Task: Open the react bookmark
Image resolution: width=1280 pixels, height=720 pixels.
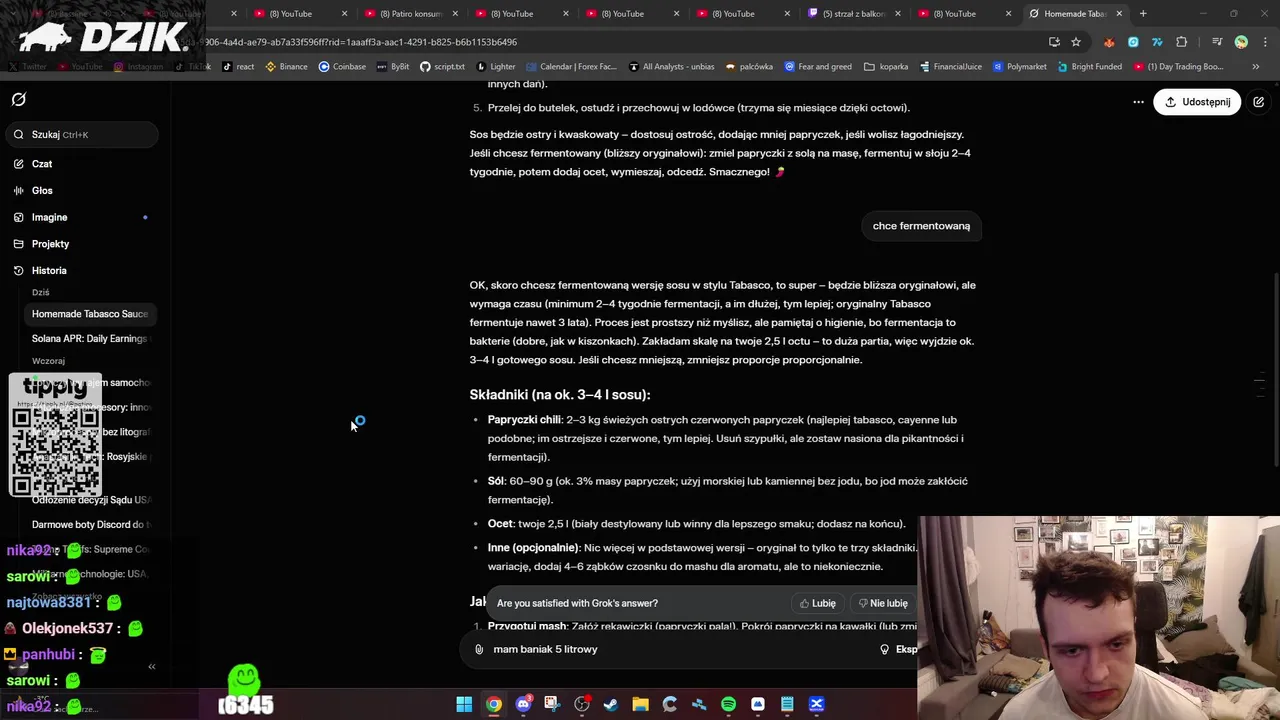Action: point(238,67)
